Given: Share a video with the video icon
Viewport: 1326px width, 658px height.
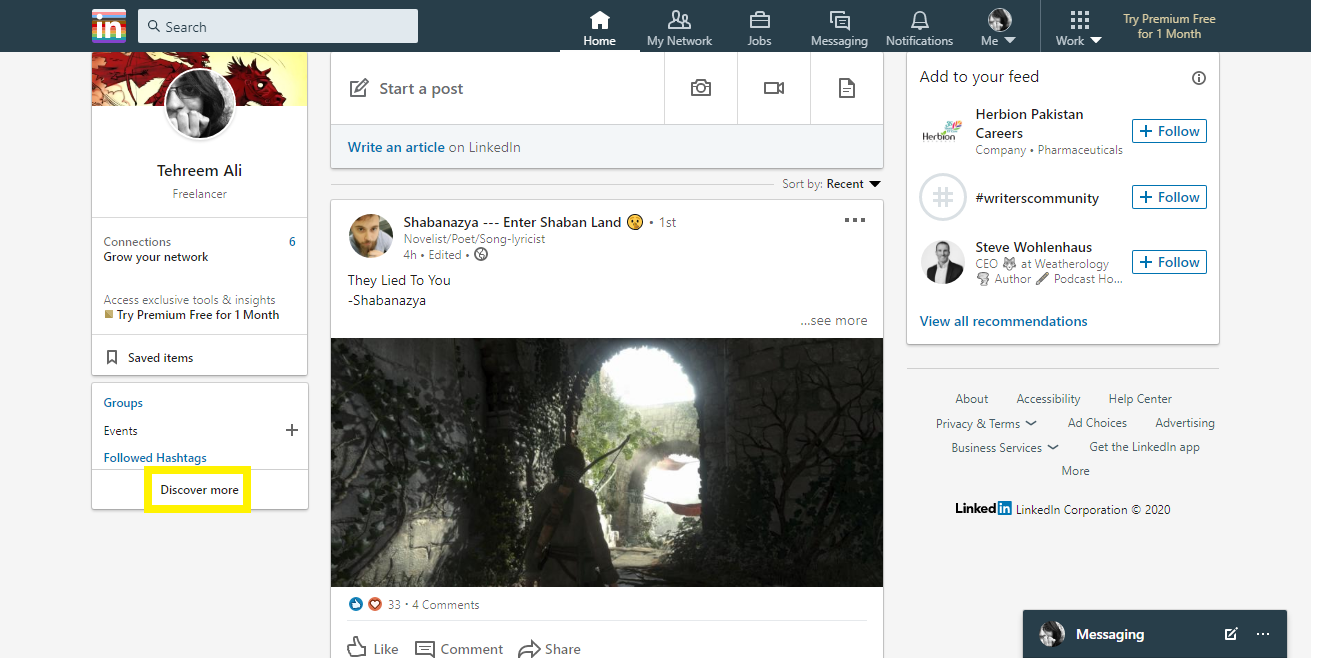Looking at the screenshot, I should point(774,88).
